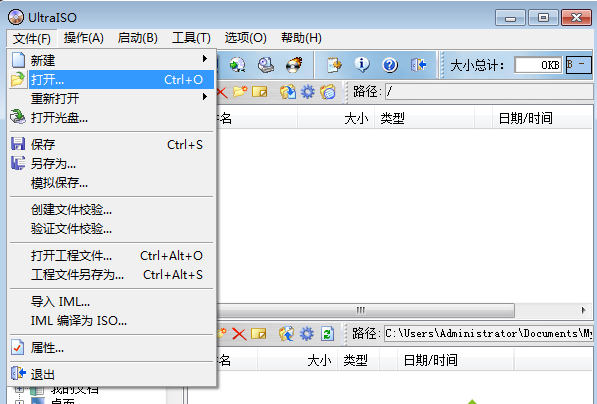Create new folder in the ISO pane toolbar
The image size is (597, 404).
pos(240,92)
